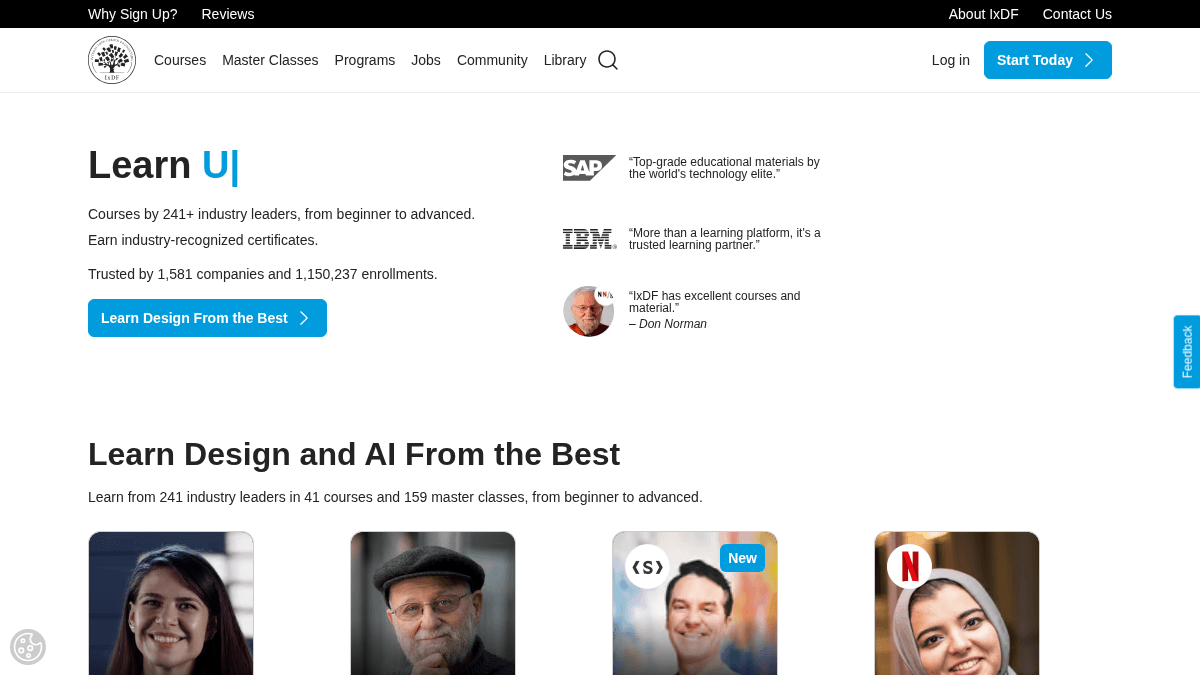Open the Library menu

(565, 60)
